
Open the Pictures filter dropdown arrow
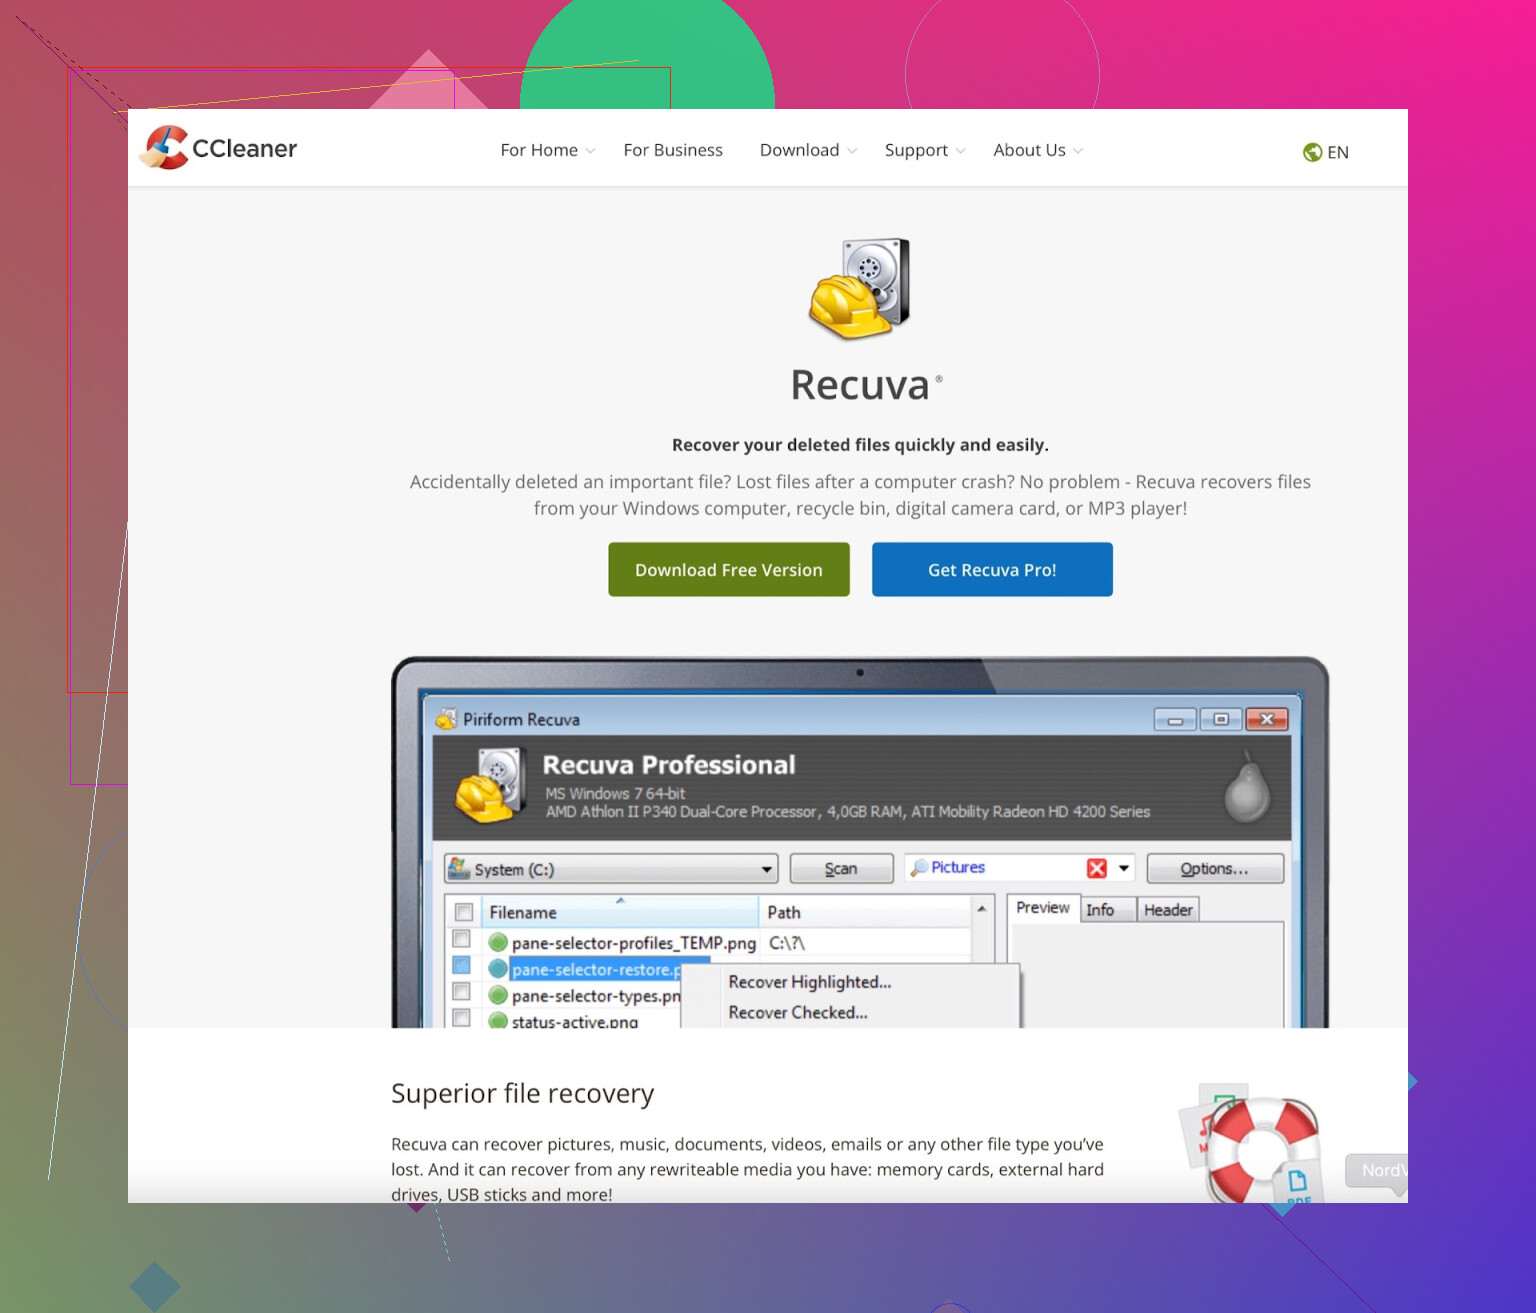click(1124, 868)
